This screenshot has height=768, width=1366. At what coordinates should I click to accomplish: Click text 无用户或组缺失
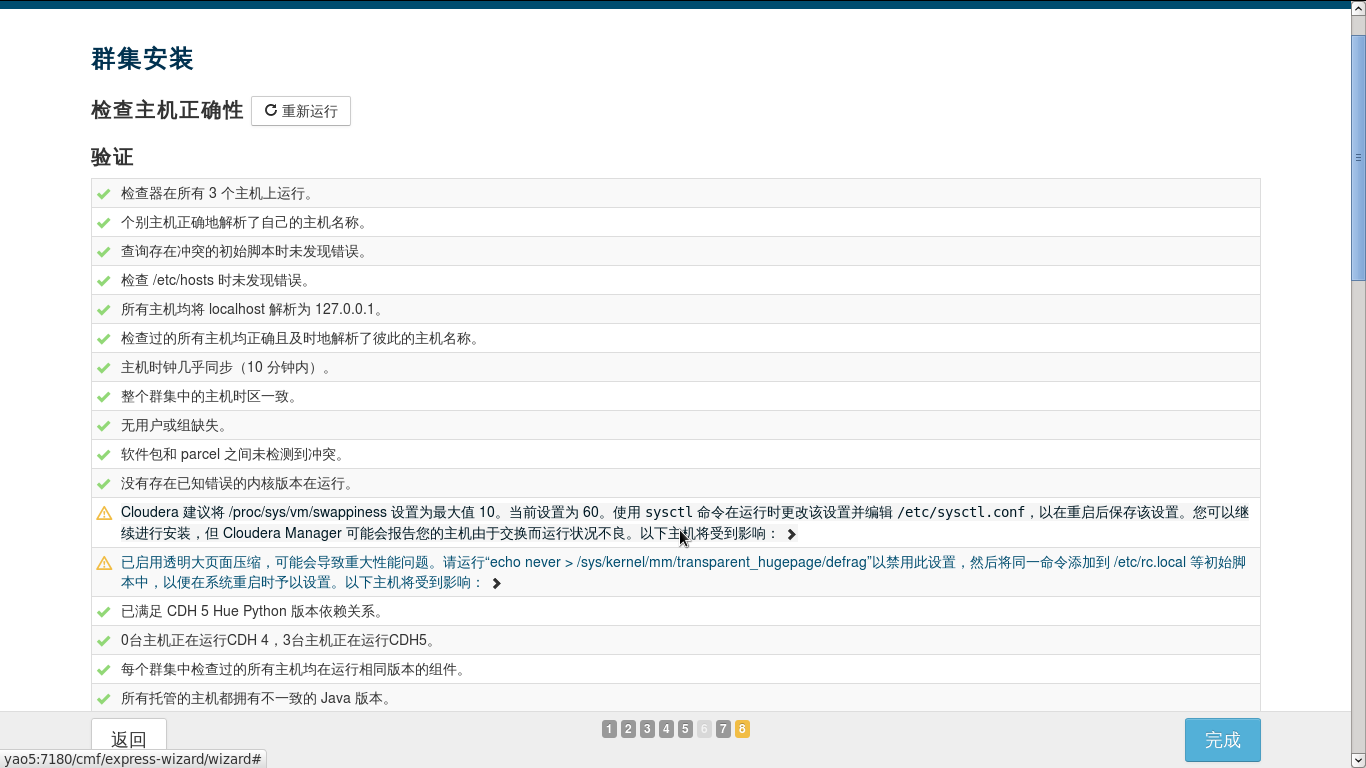(x=174, y=426)
